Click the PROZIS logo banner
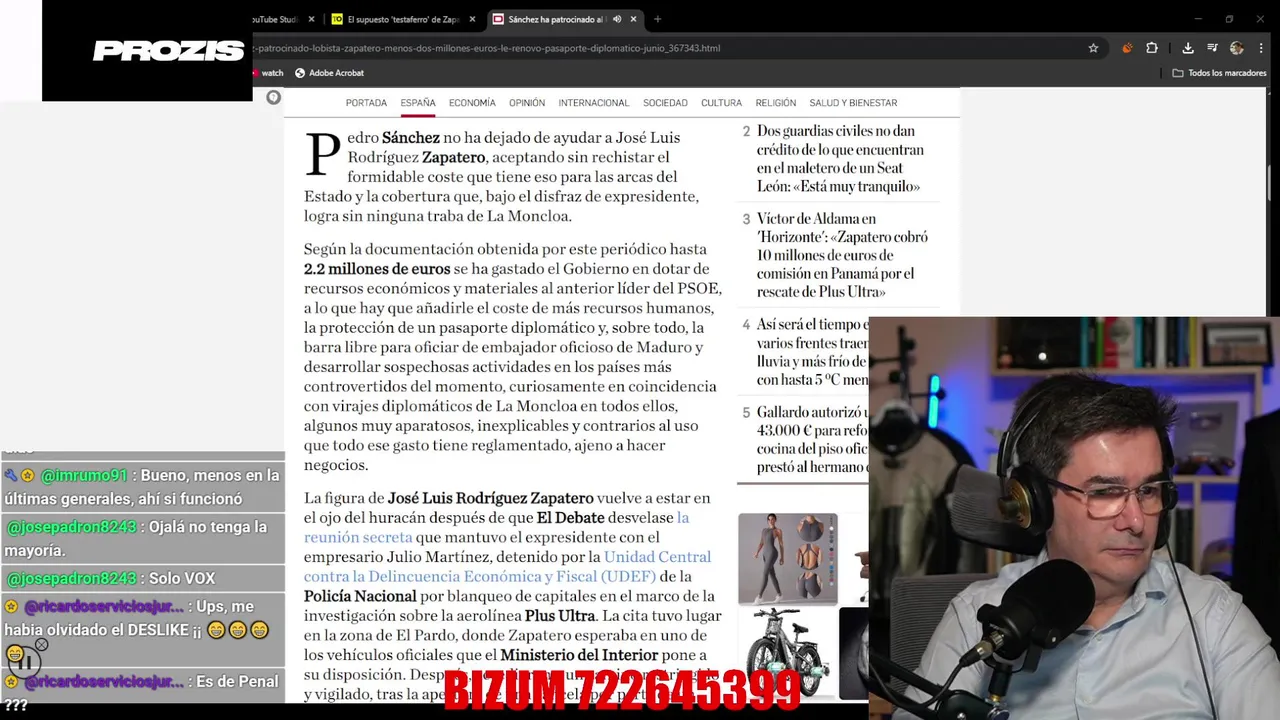1280x720 pixels. click(168, 51)
